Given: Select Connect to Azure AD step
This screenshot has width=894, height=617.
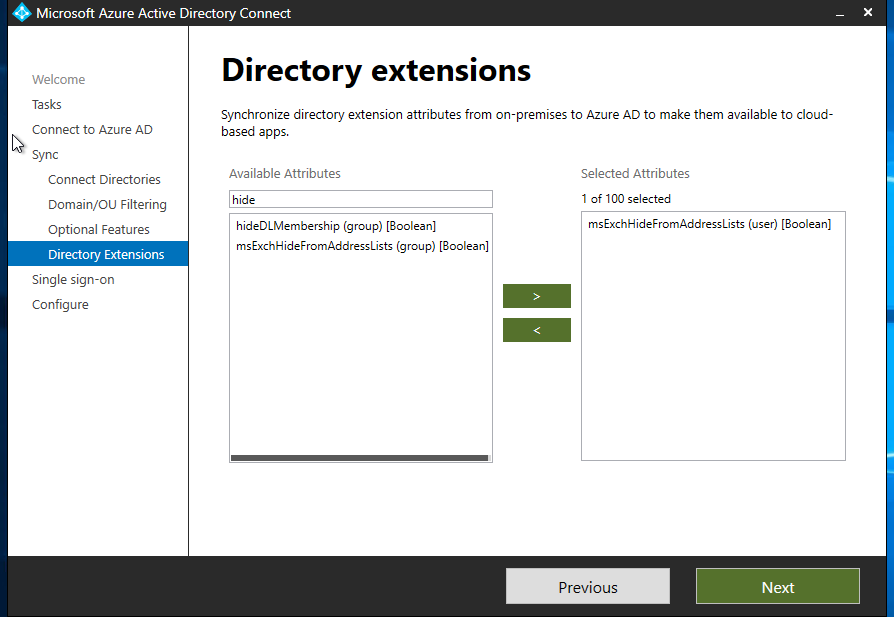Looking at the screenshot, I should [x=92, y=129].
